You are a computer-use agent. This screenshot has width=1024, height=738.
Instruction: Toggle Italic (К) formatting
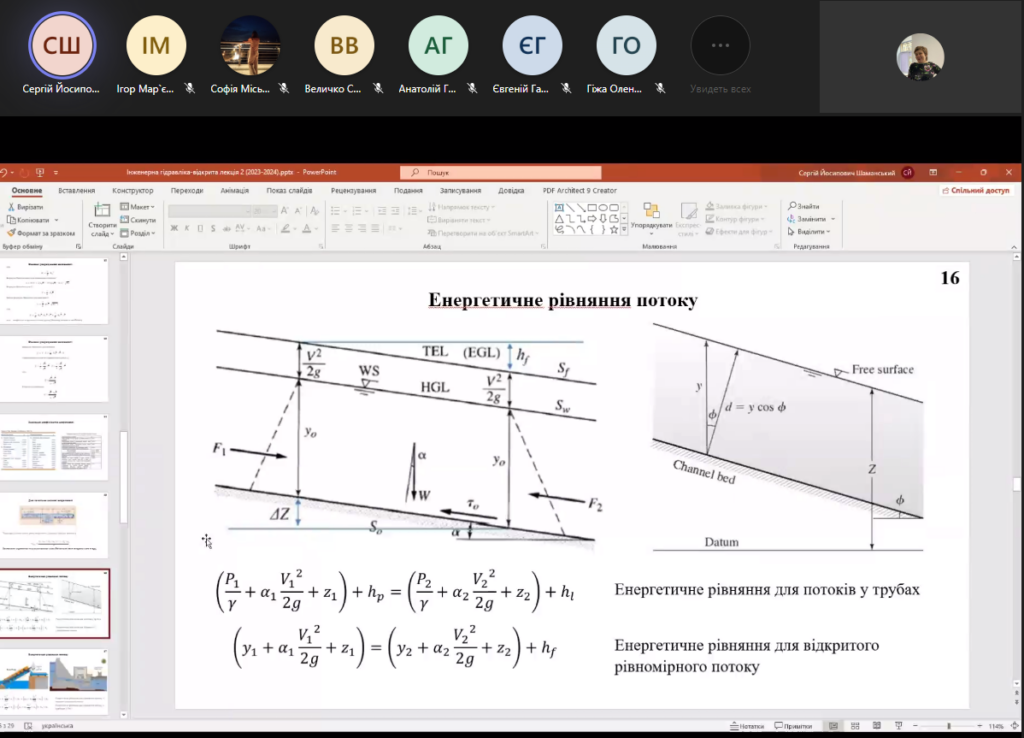(x=187, y=229)
